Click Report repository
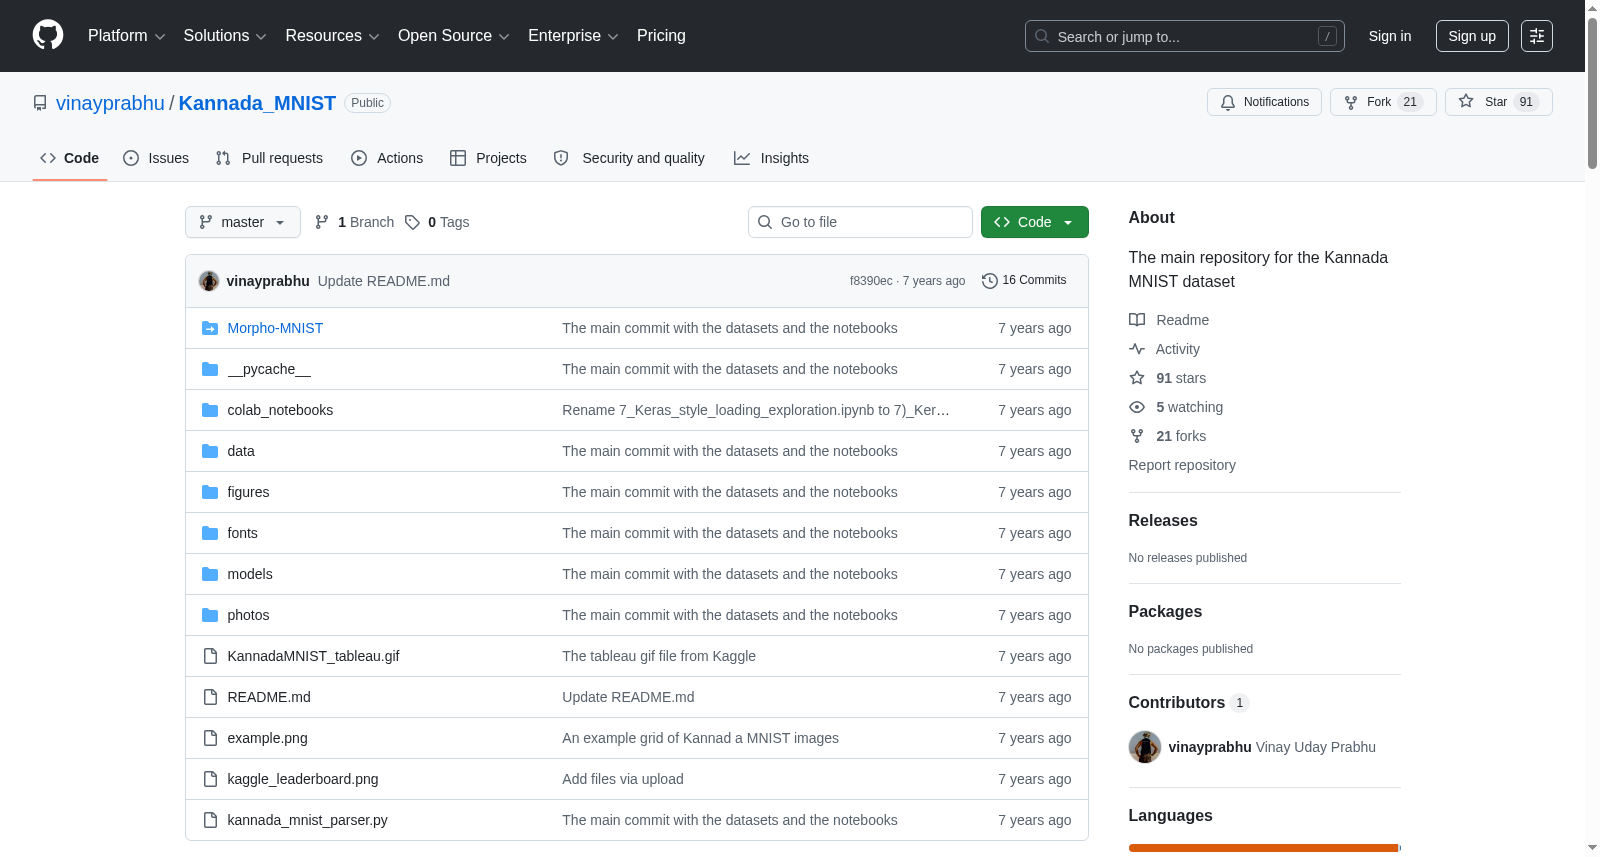This screenshot has height=857, width=1600. click(1182, 465)
